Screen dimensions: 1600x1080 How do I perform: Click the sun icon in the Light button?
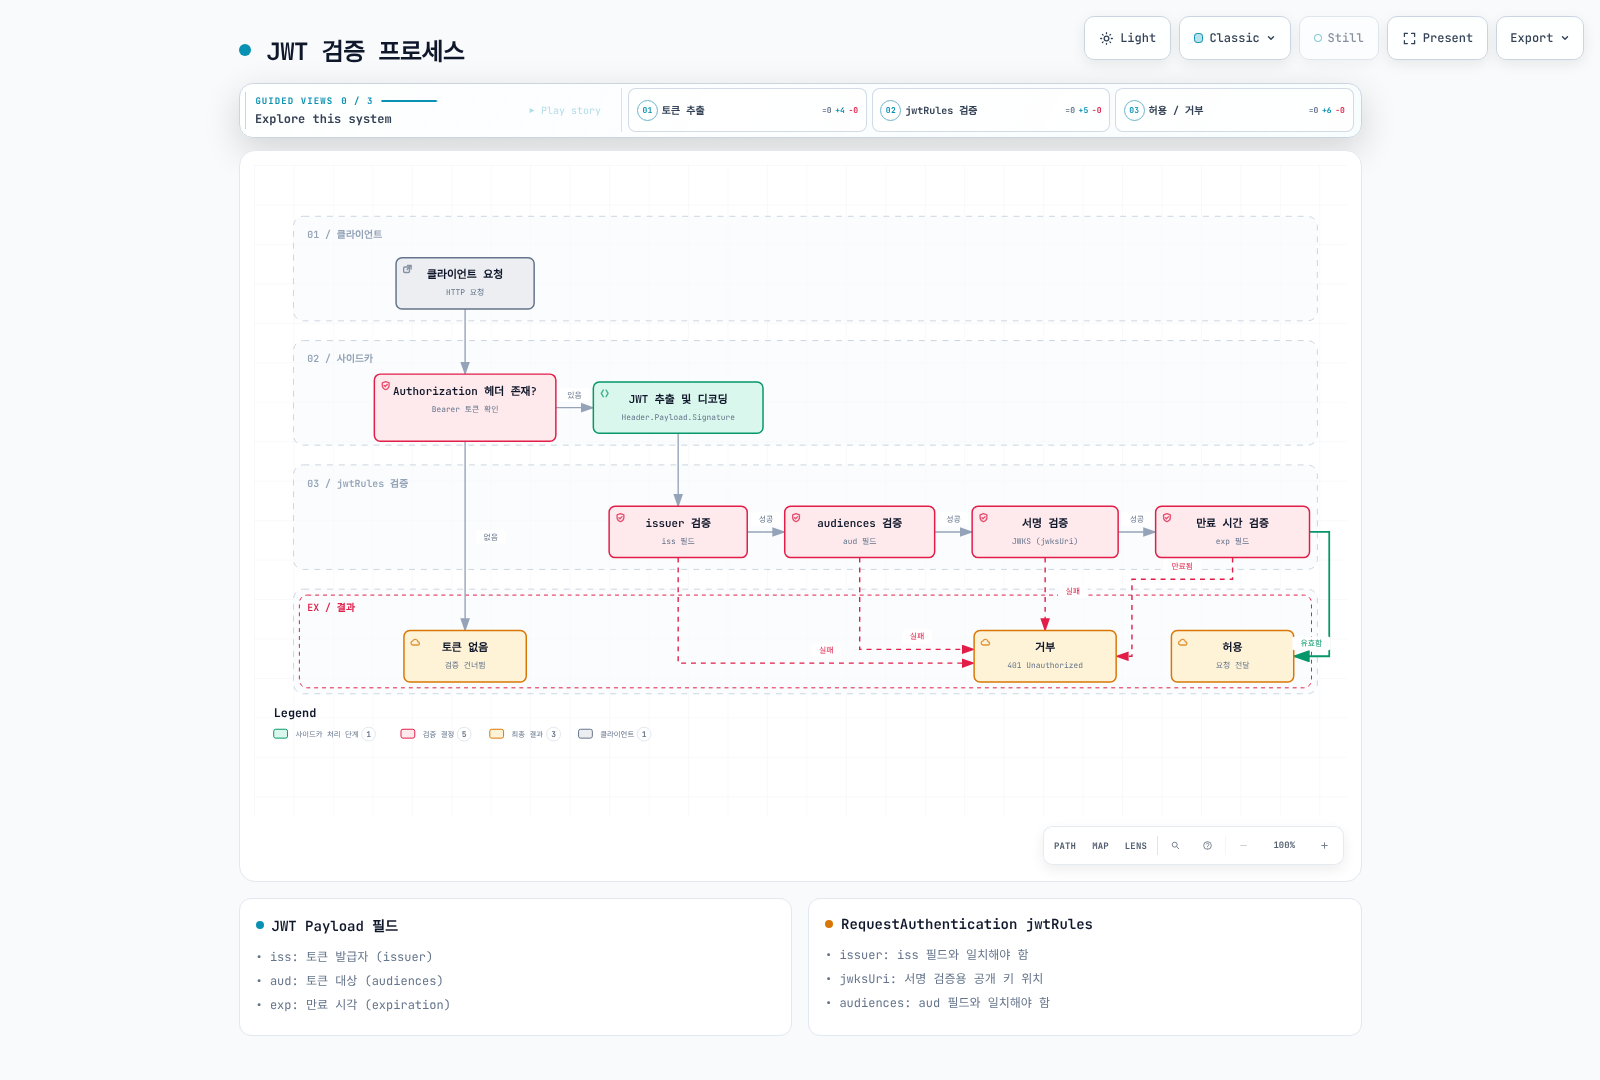click(x=1106, y=38)
